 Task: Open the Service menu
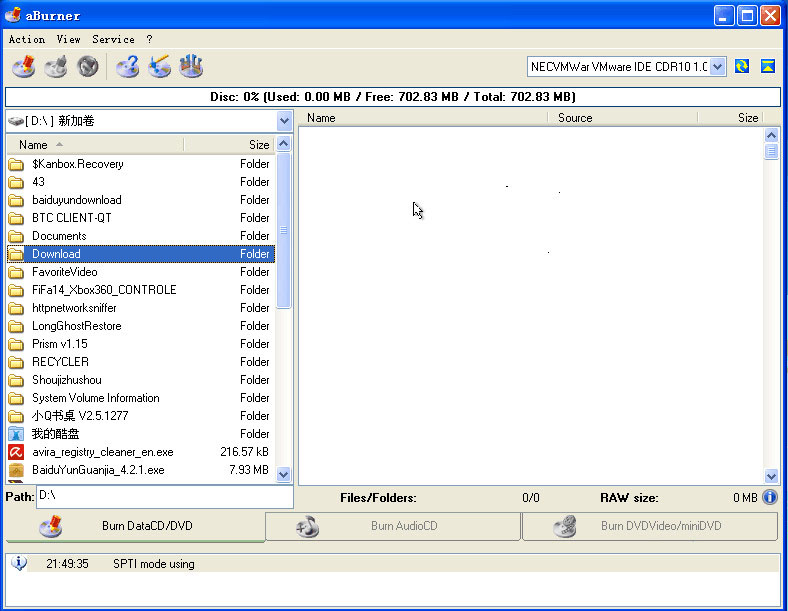pyautogui.click(x=113, y=39)
